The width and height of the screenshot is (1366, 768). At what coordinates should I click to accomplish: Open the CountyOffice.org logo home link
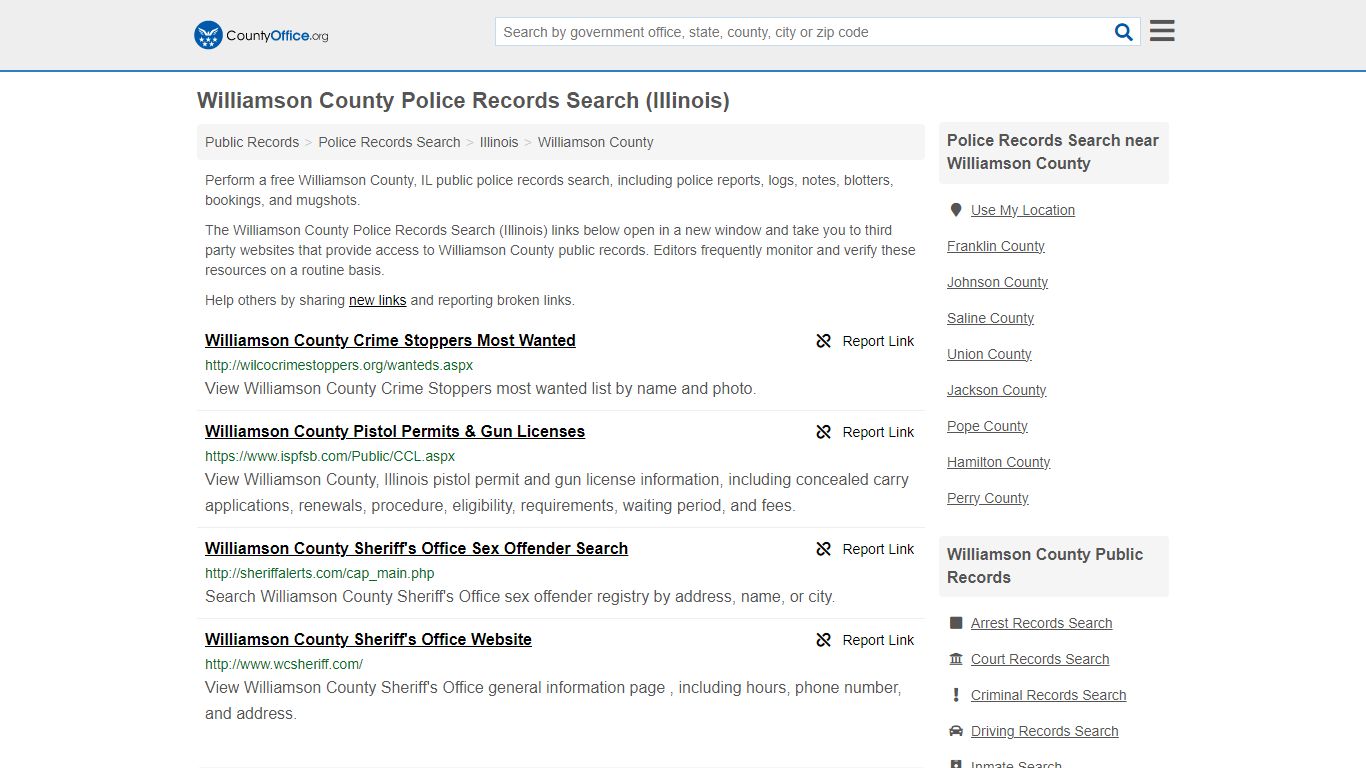[261, 35]
